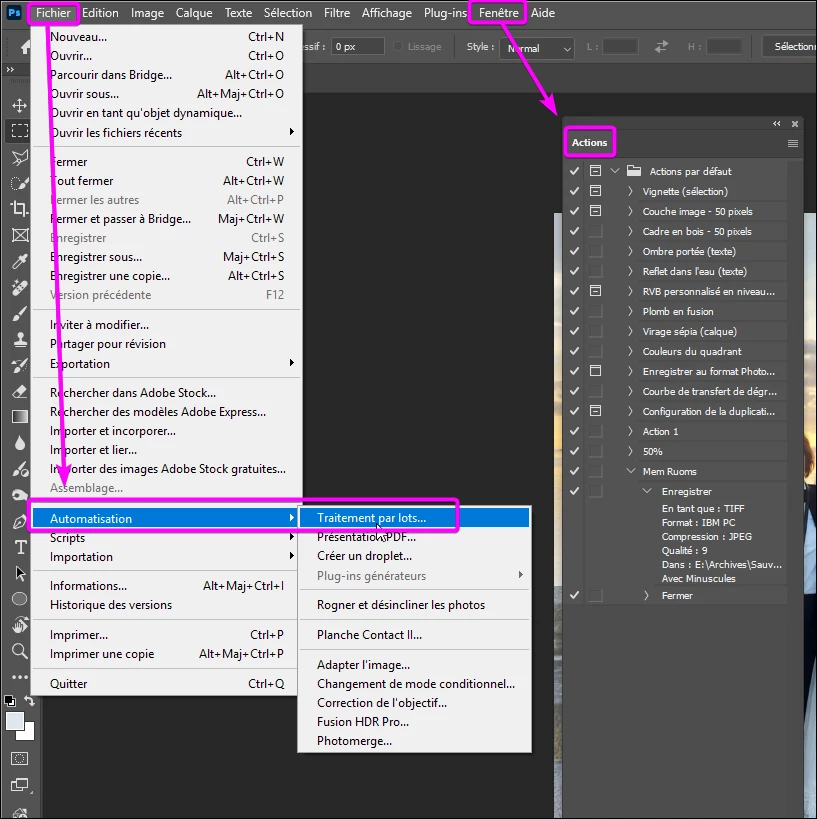Screen dimensions: 817x819
Task: Toggle checkmark for the 50% action
Action: (x=574, y=451)
